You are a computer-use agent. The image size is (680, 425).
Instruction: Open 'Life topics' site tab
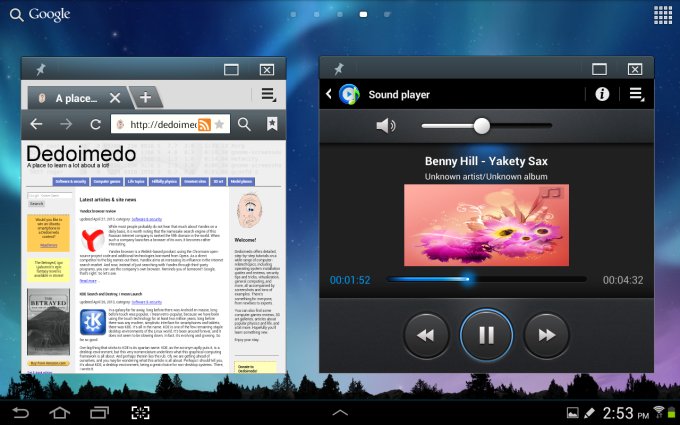point(136,182)
